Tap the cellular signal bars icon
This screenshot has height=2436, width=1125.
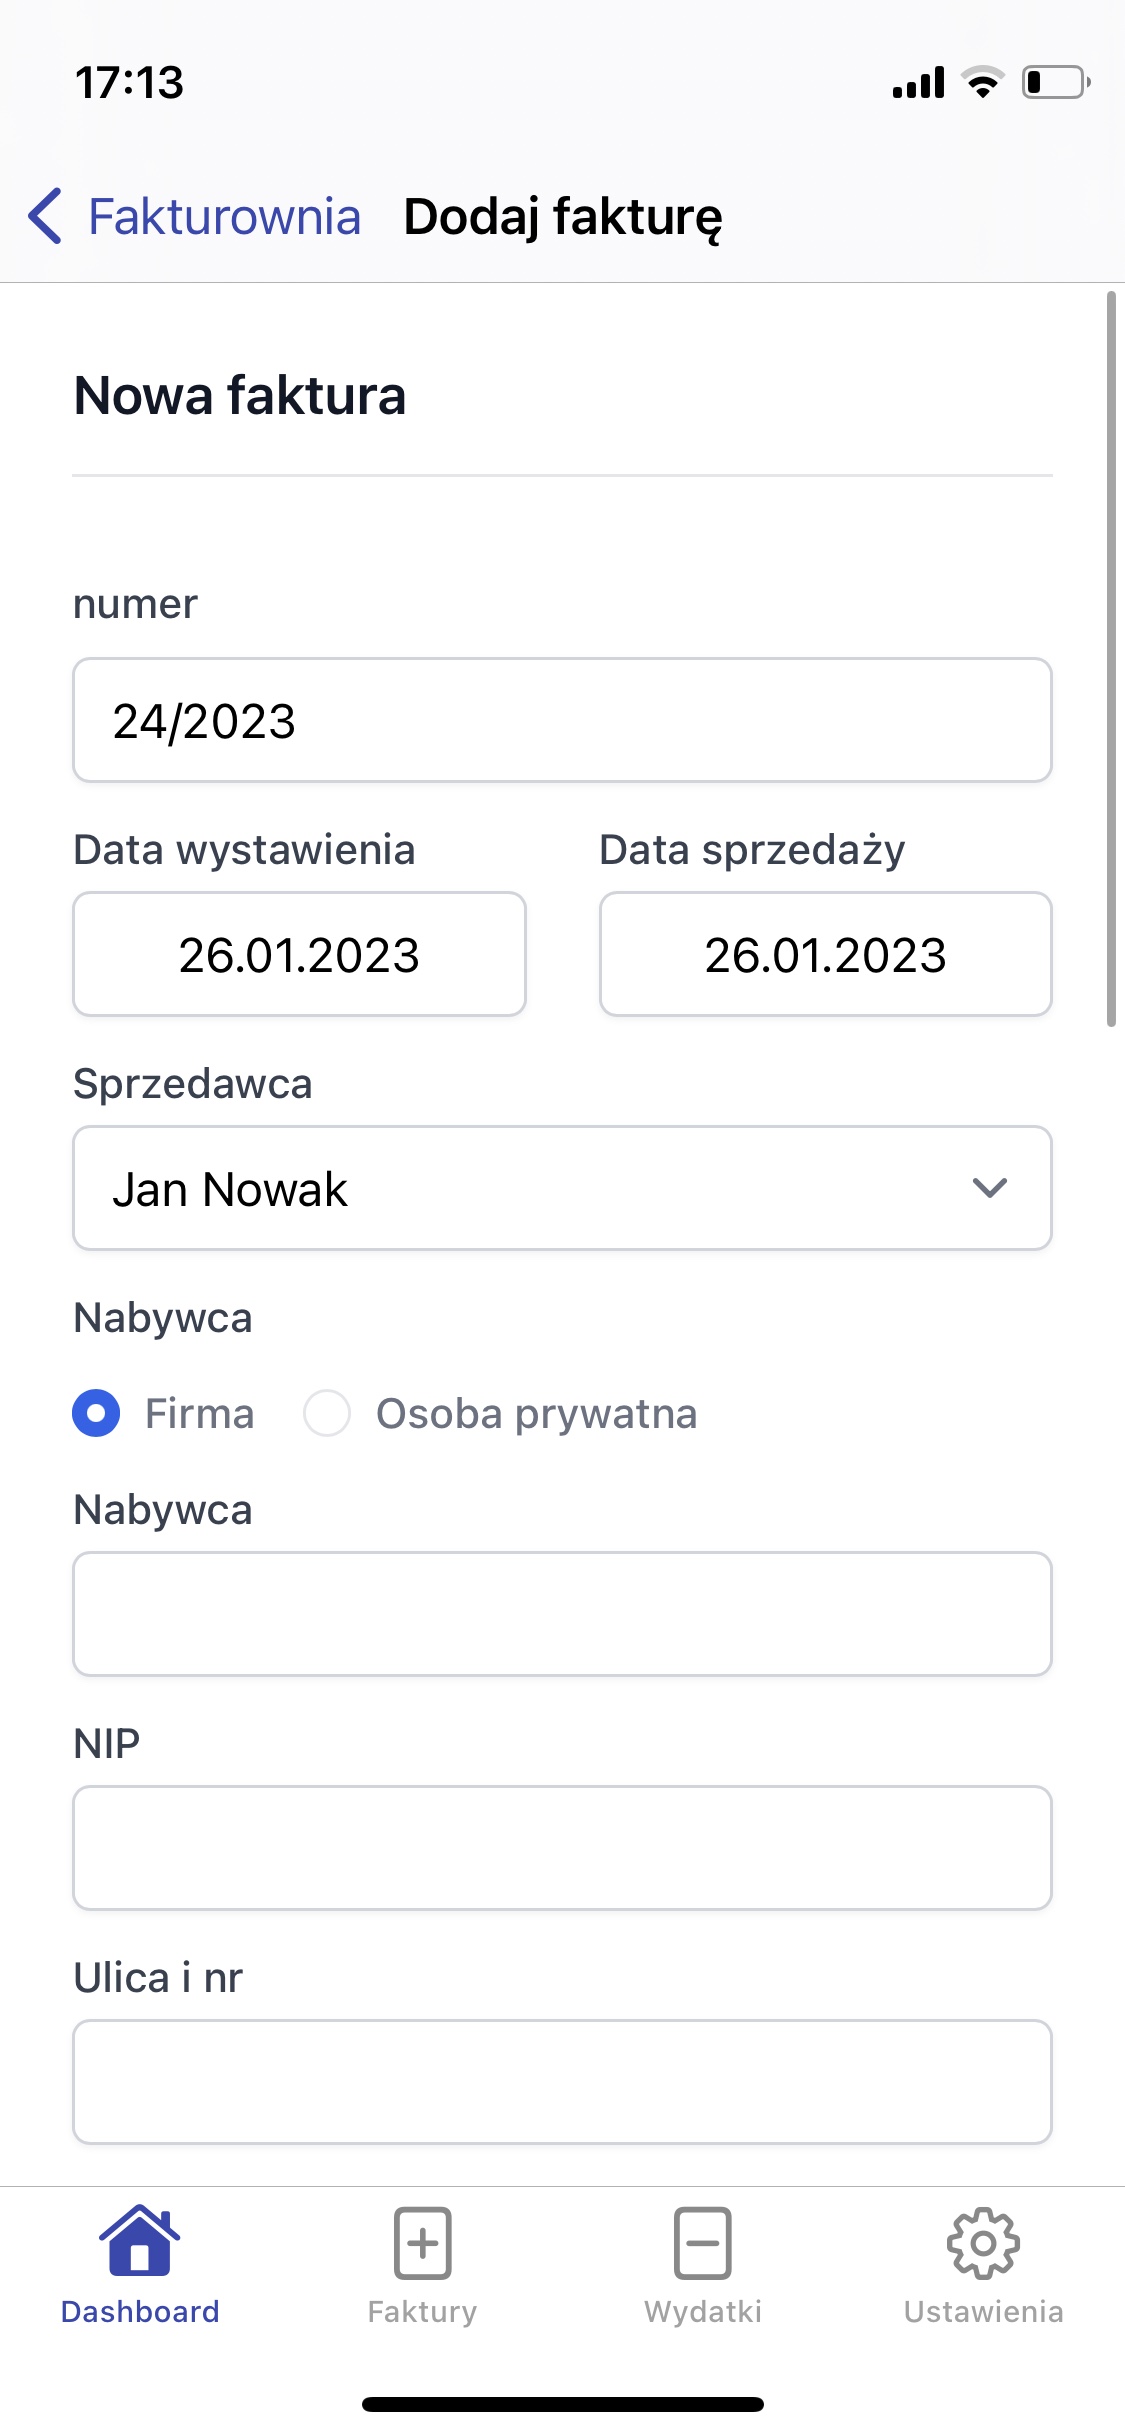pyautogui.click(x=918, y=83)
